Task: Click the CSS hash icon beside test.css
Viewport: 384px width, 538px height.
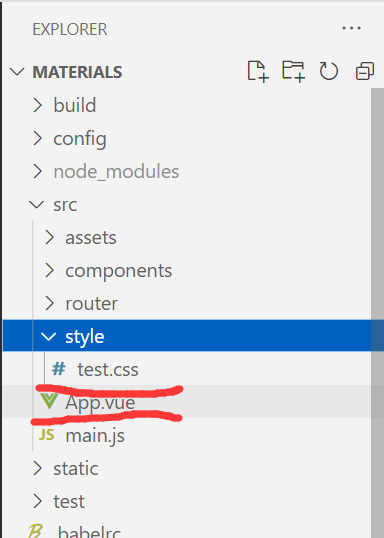Action: (59, 369)
